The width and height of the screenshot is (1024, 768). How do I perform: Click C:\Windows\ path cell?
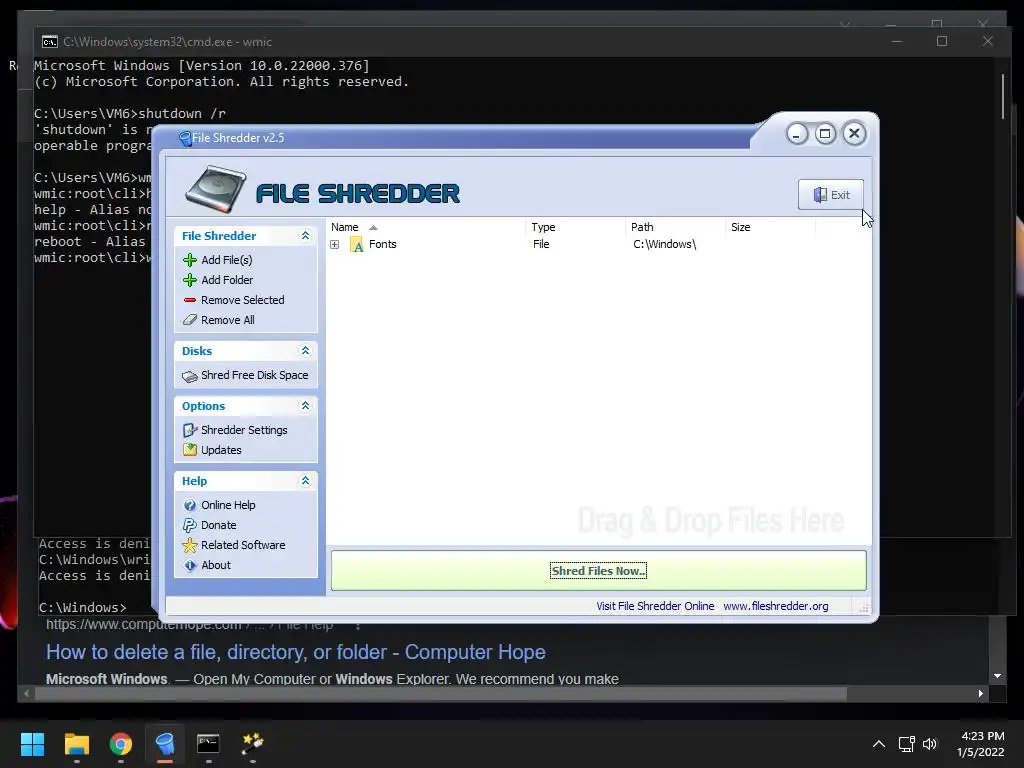[x=665, y=244]
